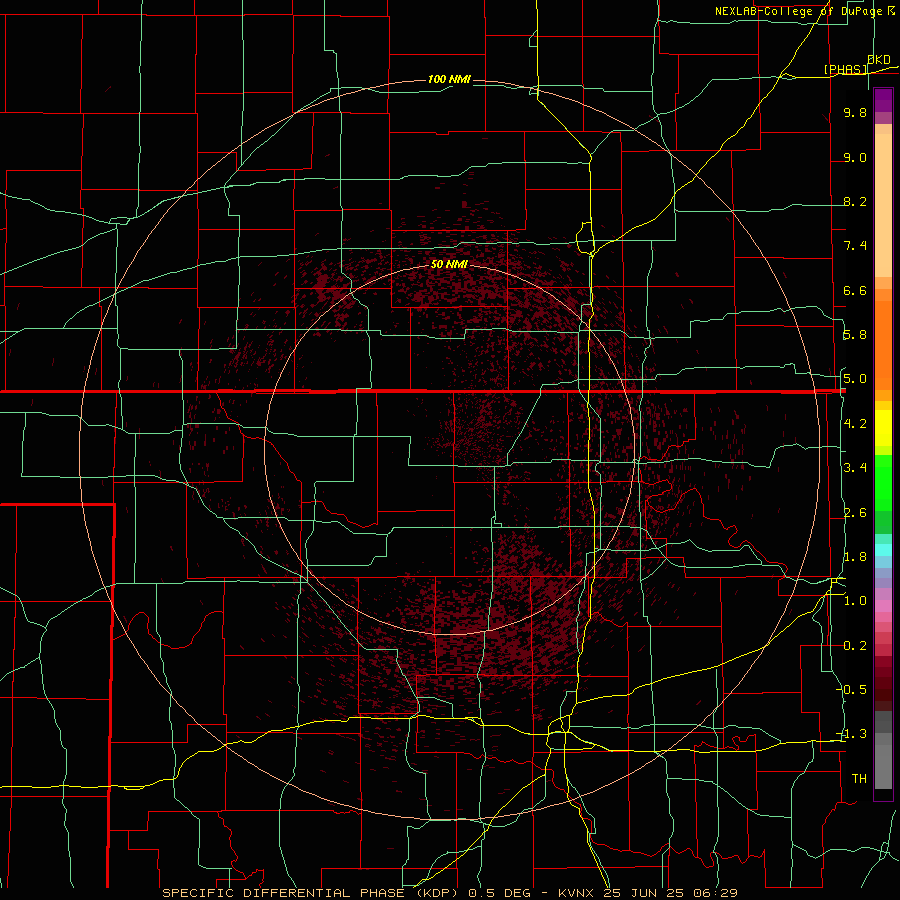Pick the gray segment at legend bottom
Screen dimensions: 900x900
883,766
